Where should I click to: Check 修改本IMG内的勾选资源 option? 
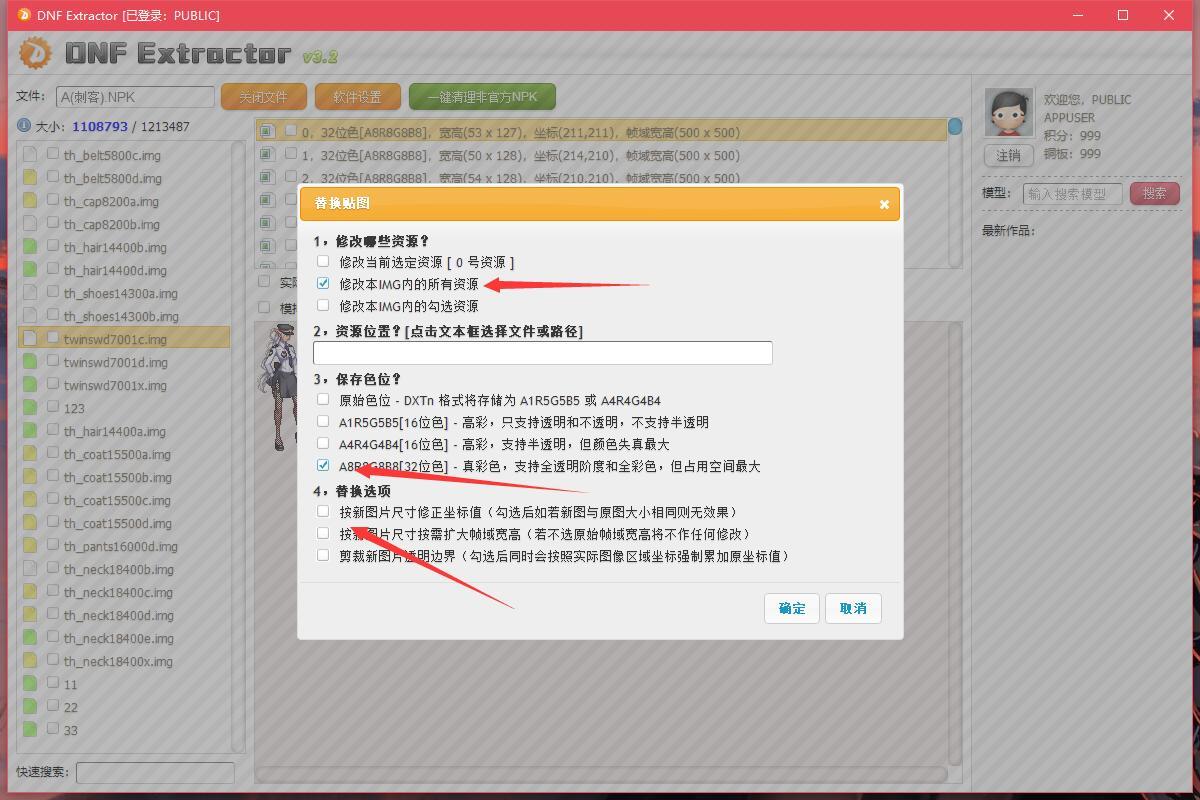click(323, 306)
